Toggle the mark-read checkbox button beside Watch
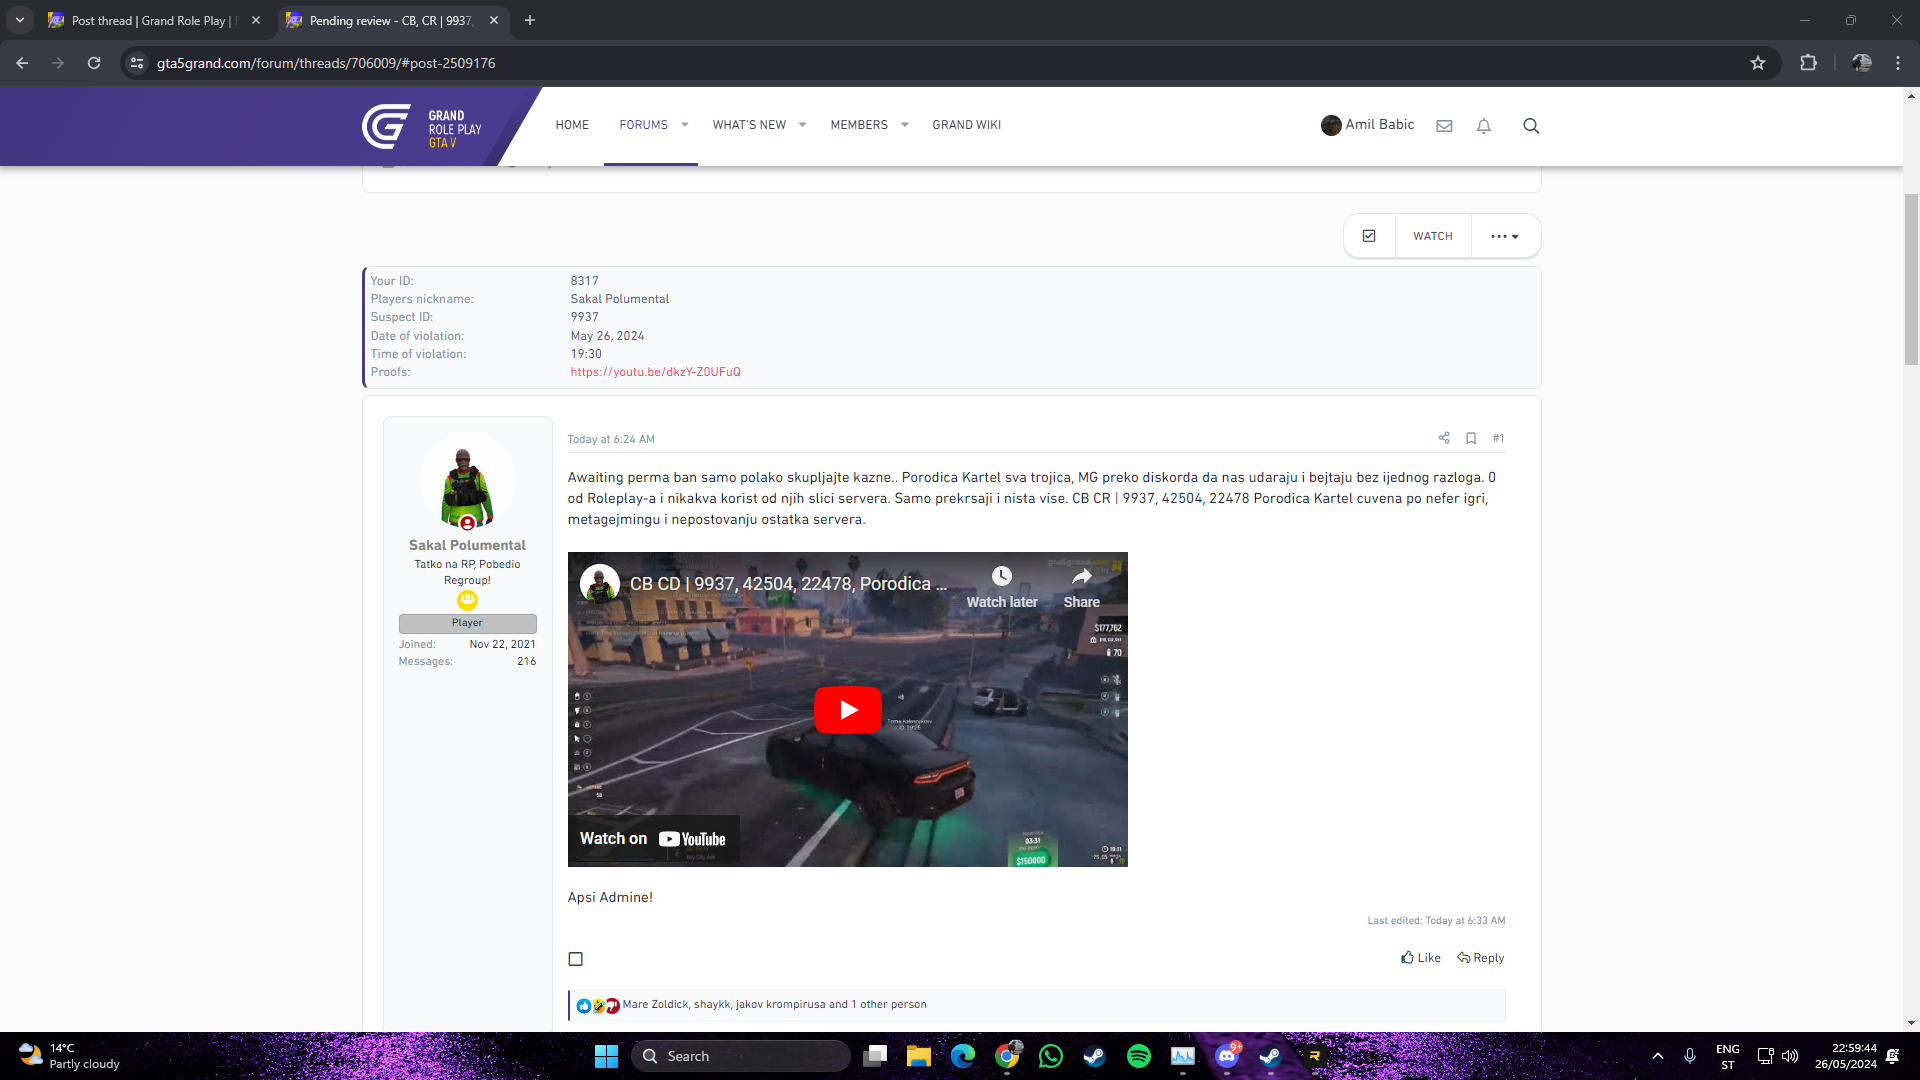Screen dimensions: 1920x1080 (1369, 236)
